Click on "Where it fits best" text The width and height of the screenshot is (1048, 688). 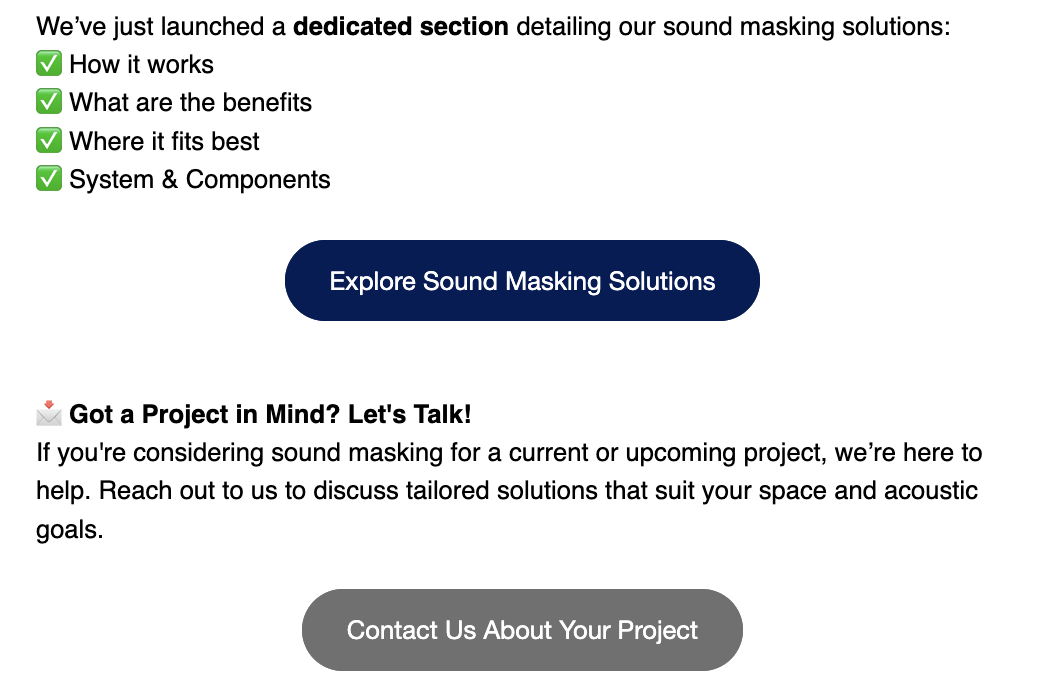coord(164,141)
